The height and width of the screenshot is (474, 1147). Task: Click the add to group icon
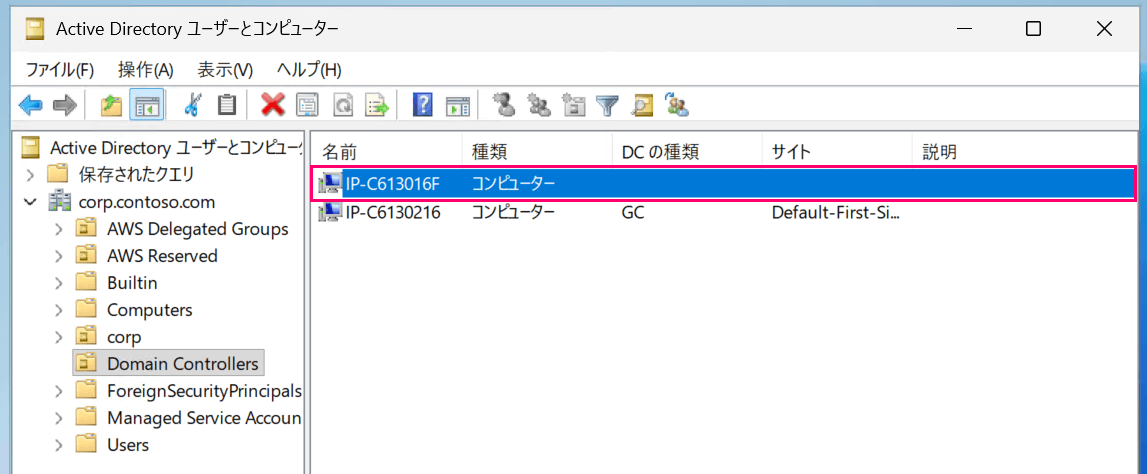(x=677, y=105)
